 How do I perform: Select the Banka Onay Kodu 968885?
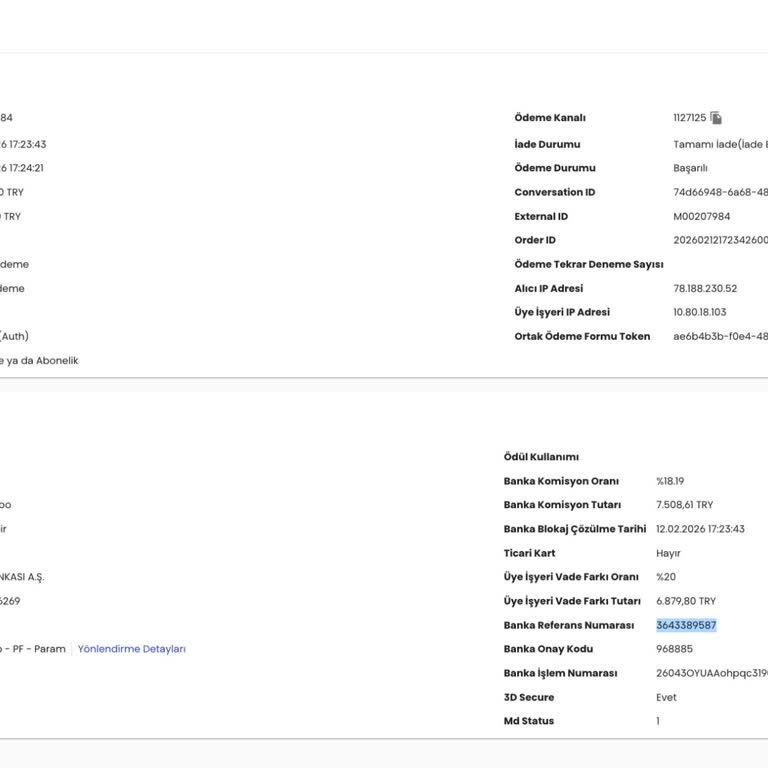tap(674, 649)
